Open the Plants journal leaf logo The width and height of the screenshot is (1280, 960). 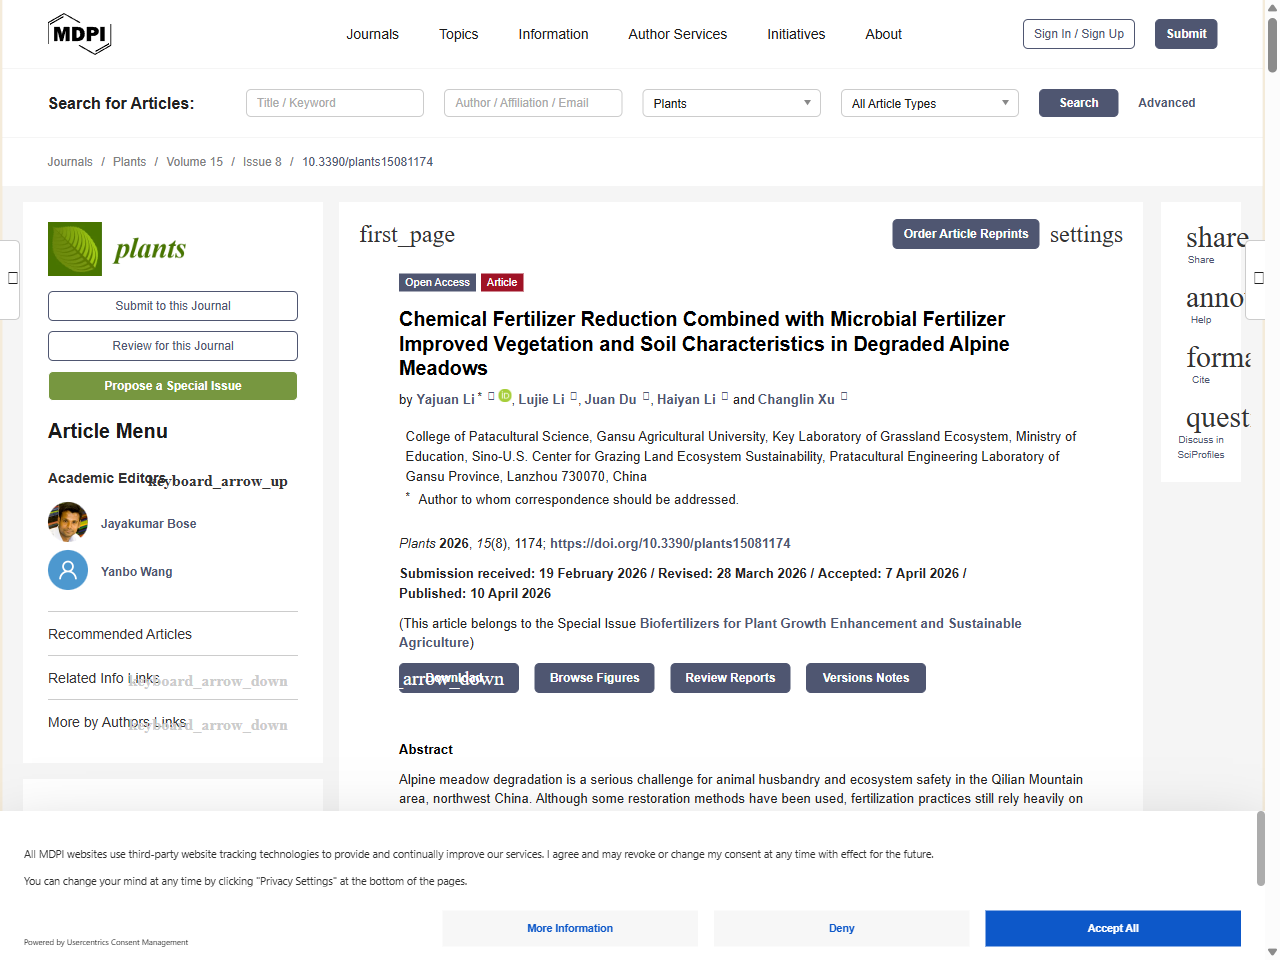[x=75, y=249]
